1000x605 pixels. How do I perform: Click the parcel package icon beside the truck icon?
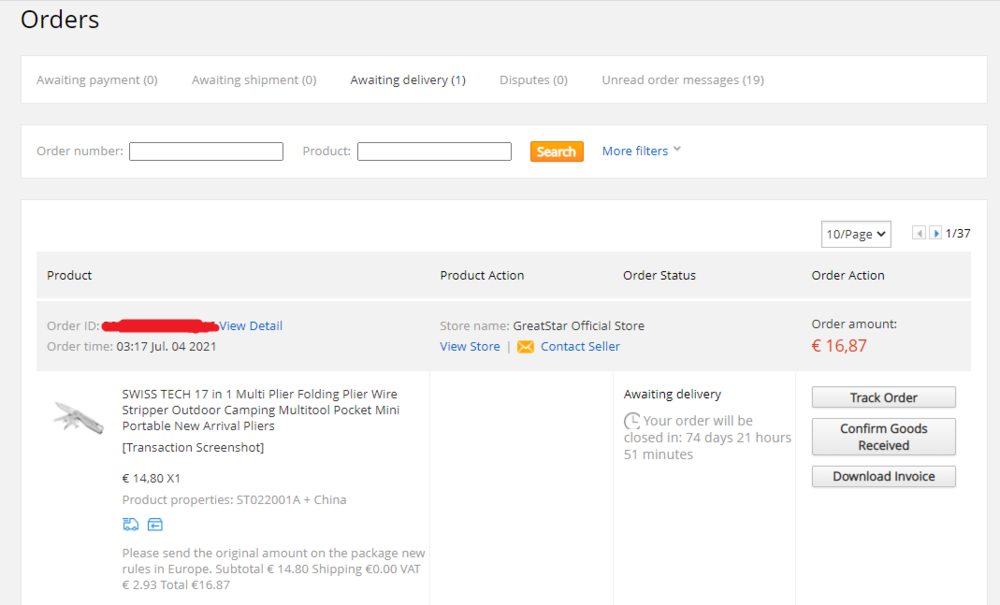click(156, 524)
